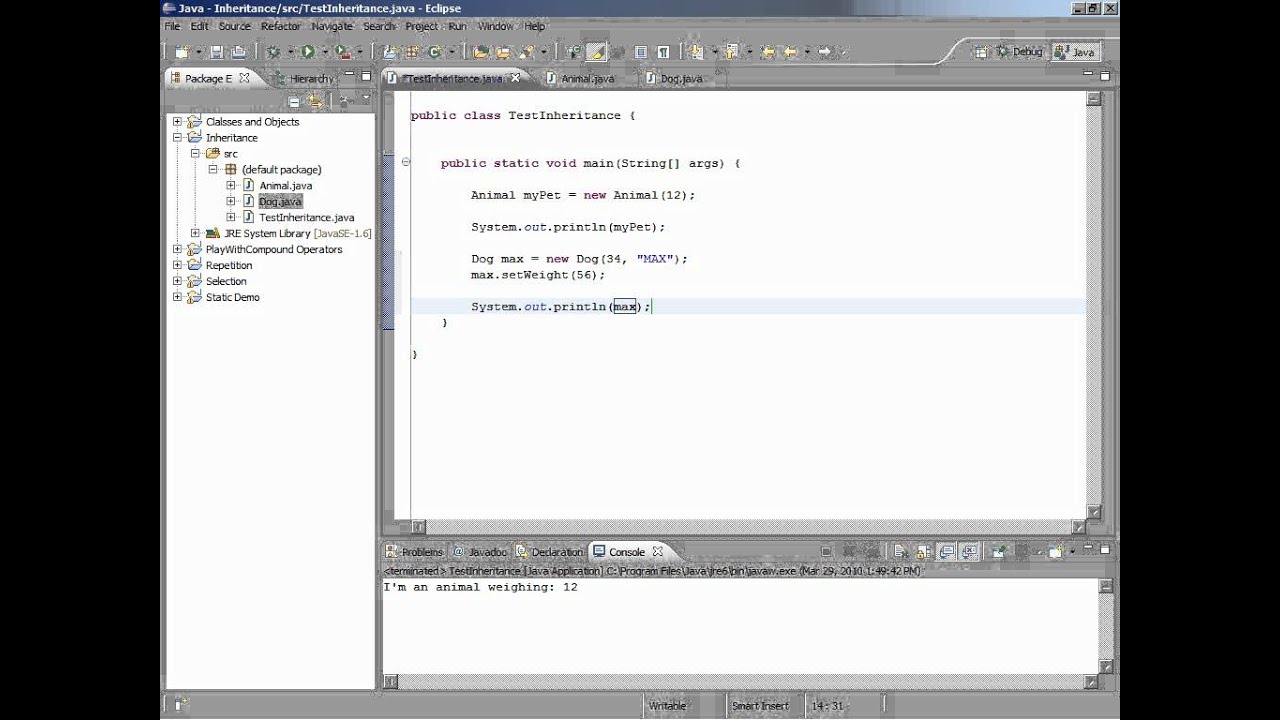Click the editor horizontal scrollbar
The width and height of the screenshot is (1280, 720).
point(747,527)
